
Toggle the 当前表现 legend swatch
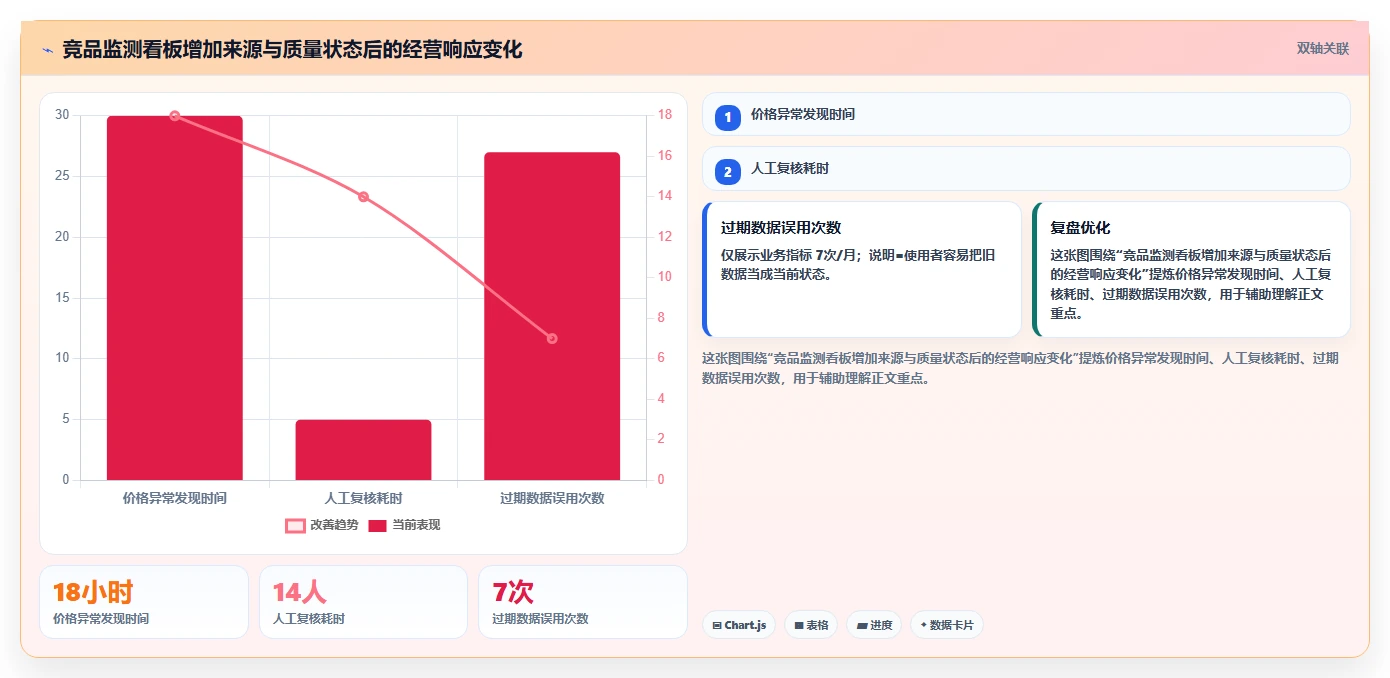(377, 526)
